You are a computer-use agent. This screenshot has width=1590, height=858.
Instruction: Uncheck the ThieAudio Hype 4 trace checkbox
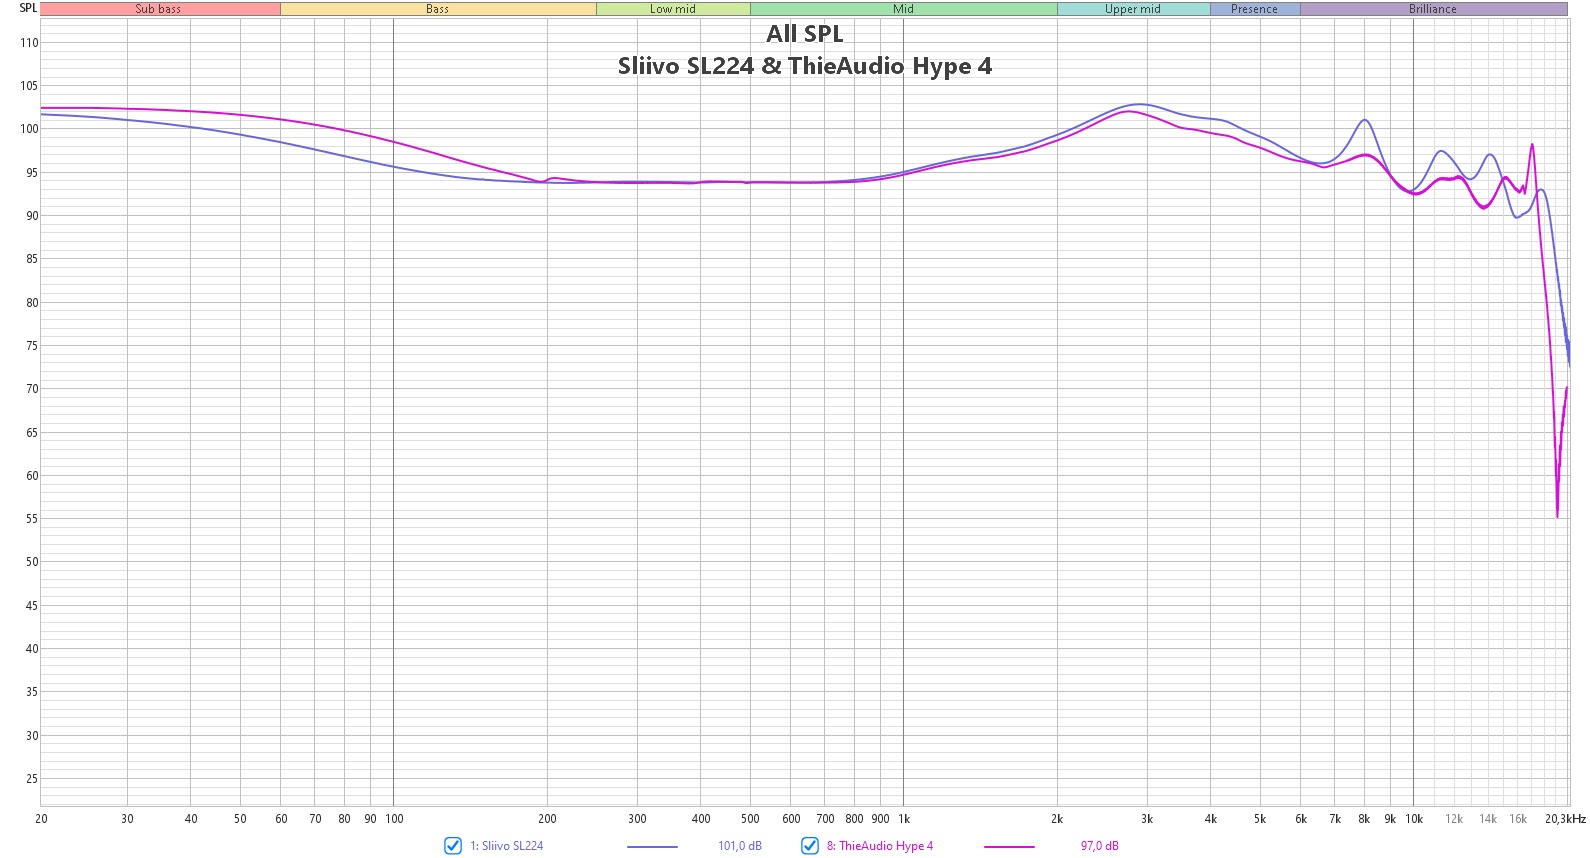(x=810, y=846)
